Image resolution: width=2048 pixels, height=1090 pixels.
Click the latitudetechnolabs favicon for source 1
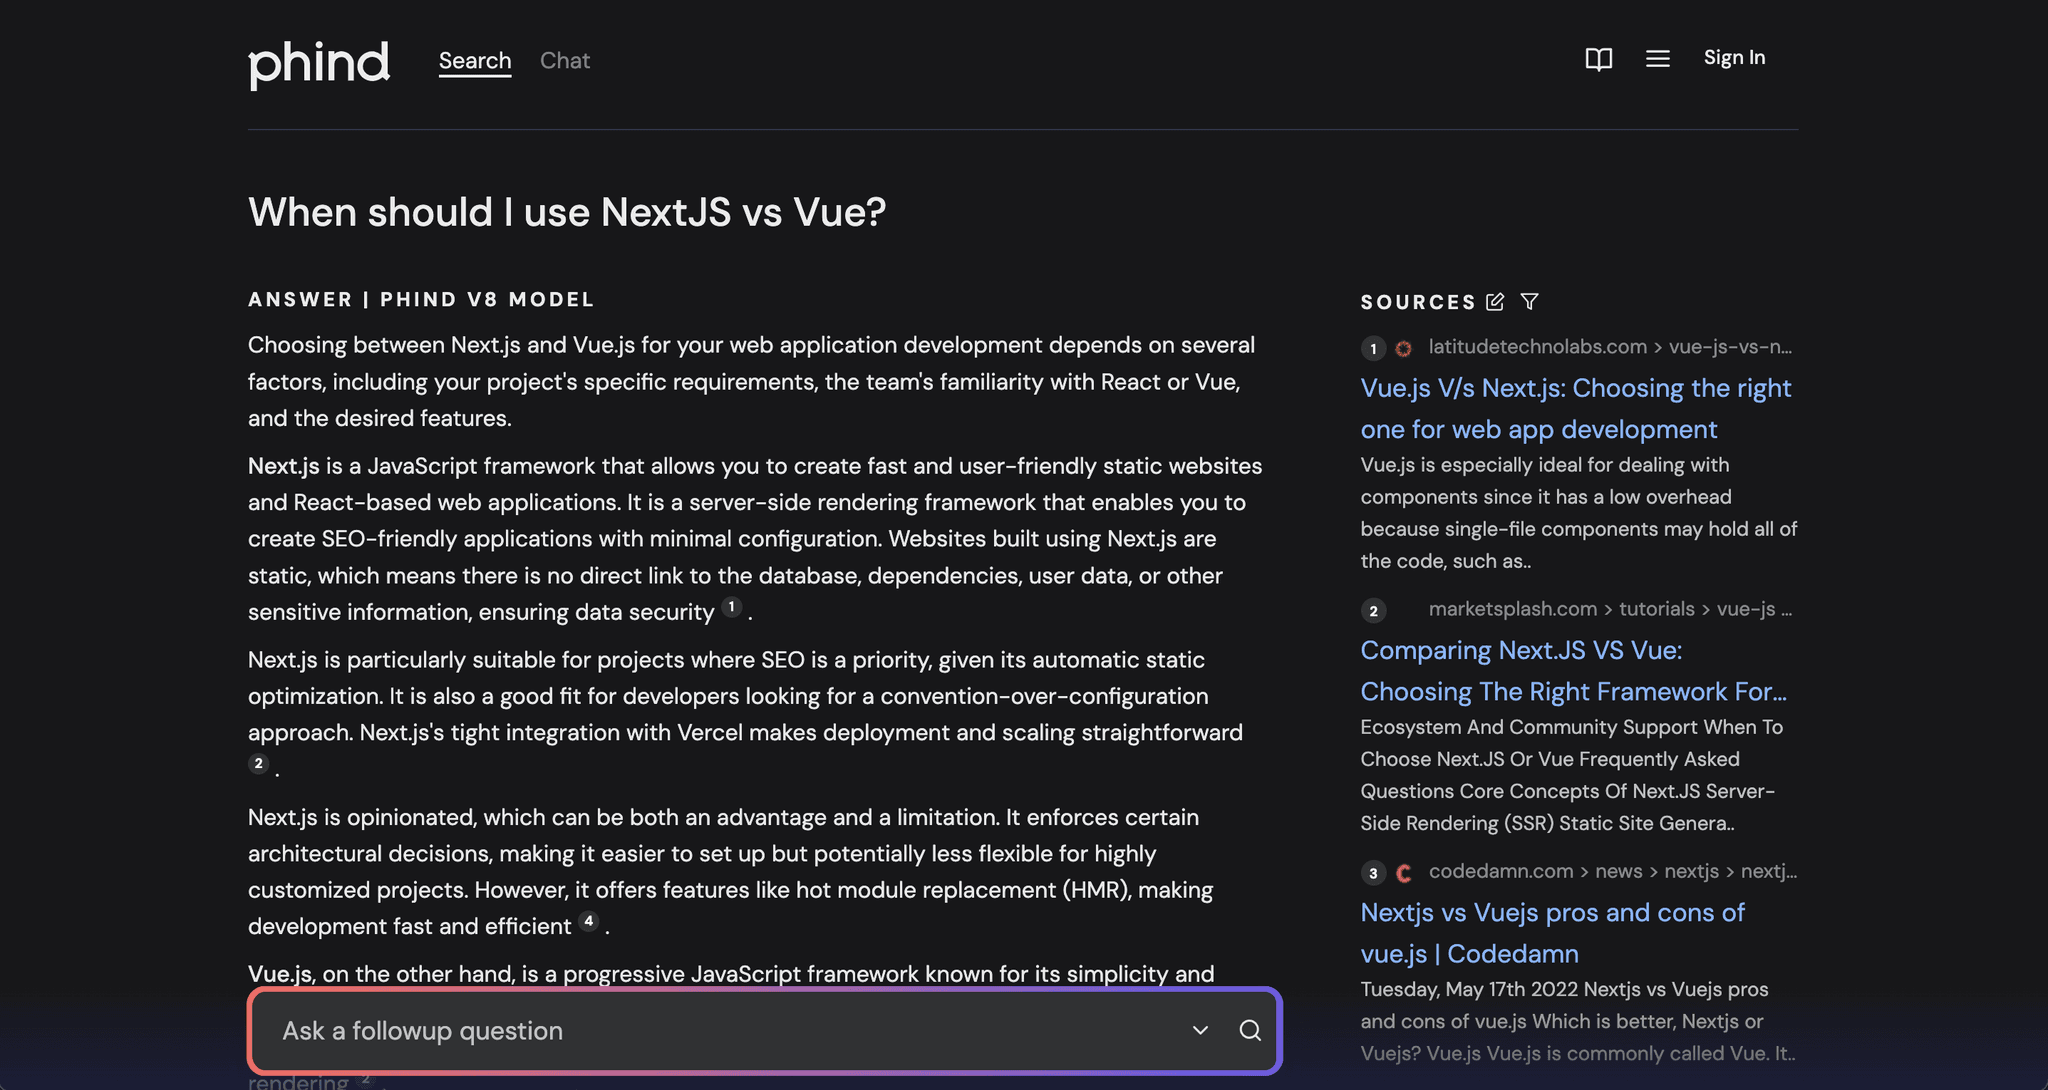(1403, 348)
